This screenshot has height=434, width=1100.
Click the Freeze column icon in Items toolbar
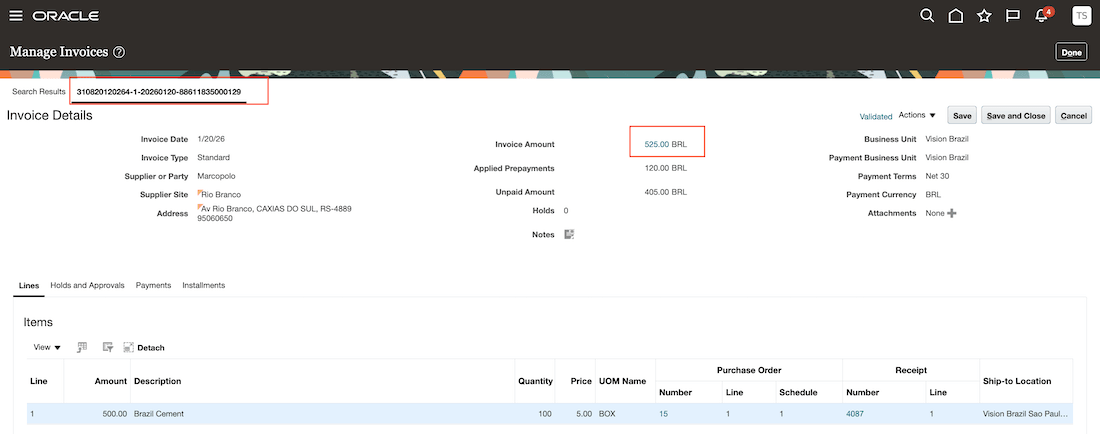click(x=82, y=347)
